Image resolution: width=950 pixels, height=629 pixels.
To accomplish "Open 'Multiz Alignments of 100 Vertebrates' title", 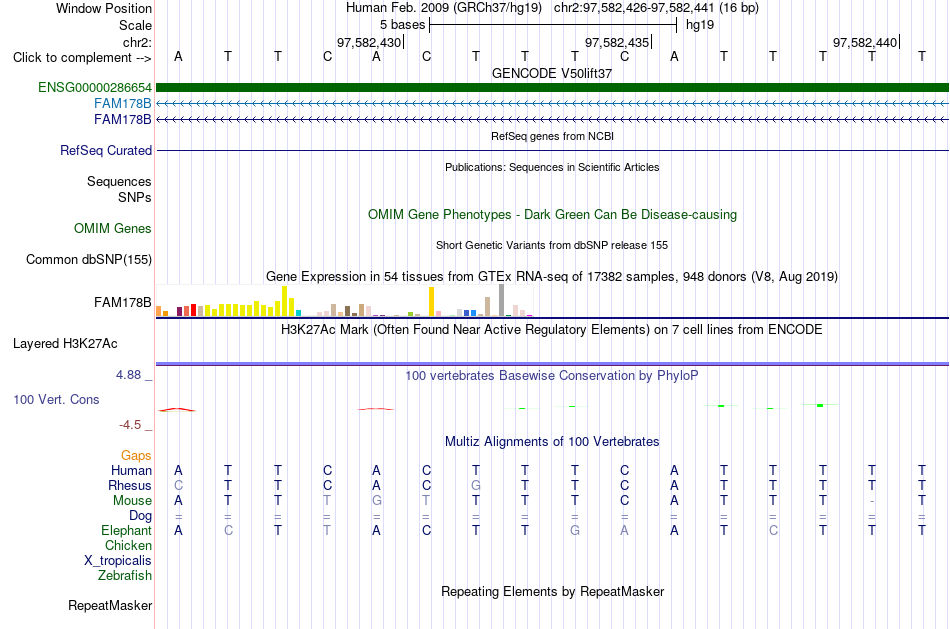I will 552,442.
